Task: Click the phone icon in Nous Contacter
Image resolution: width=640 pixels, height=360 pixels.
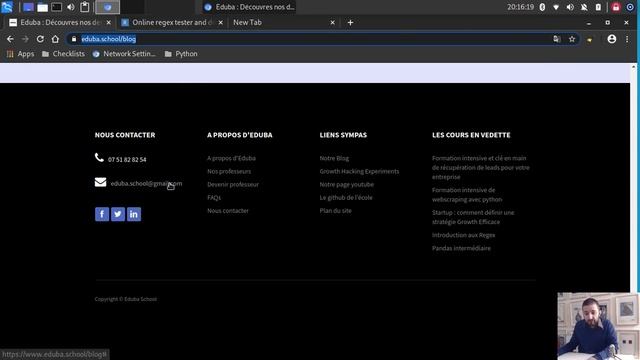Action: pos(99,158)
